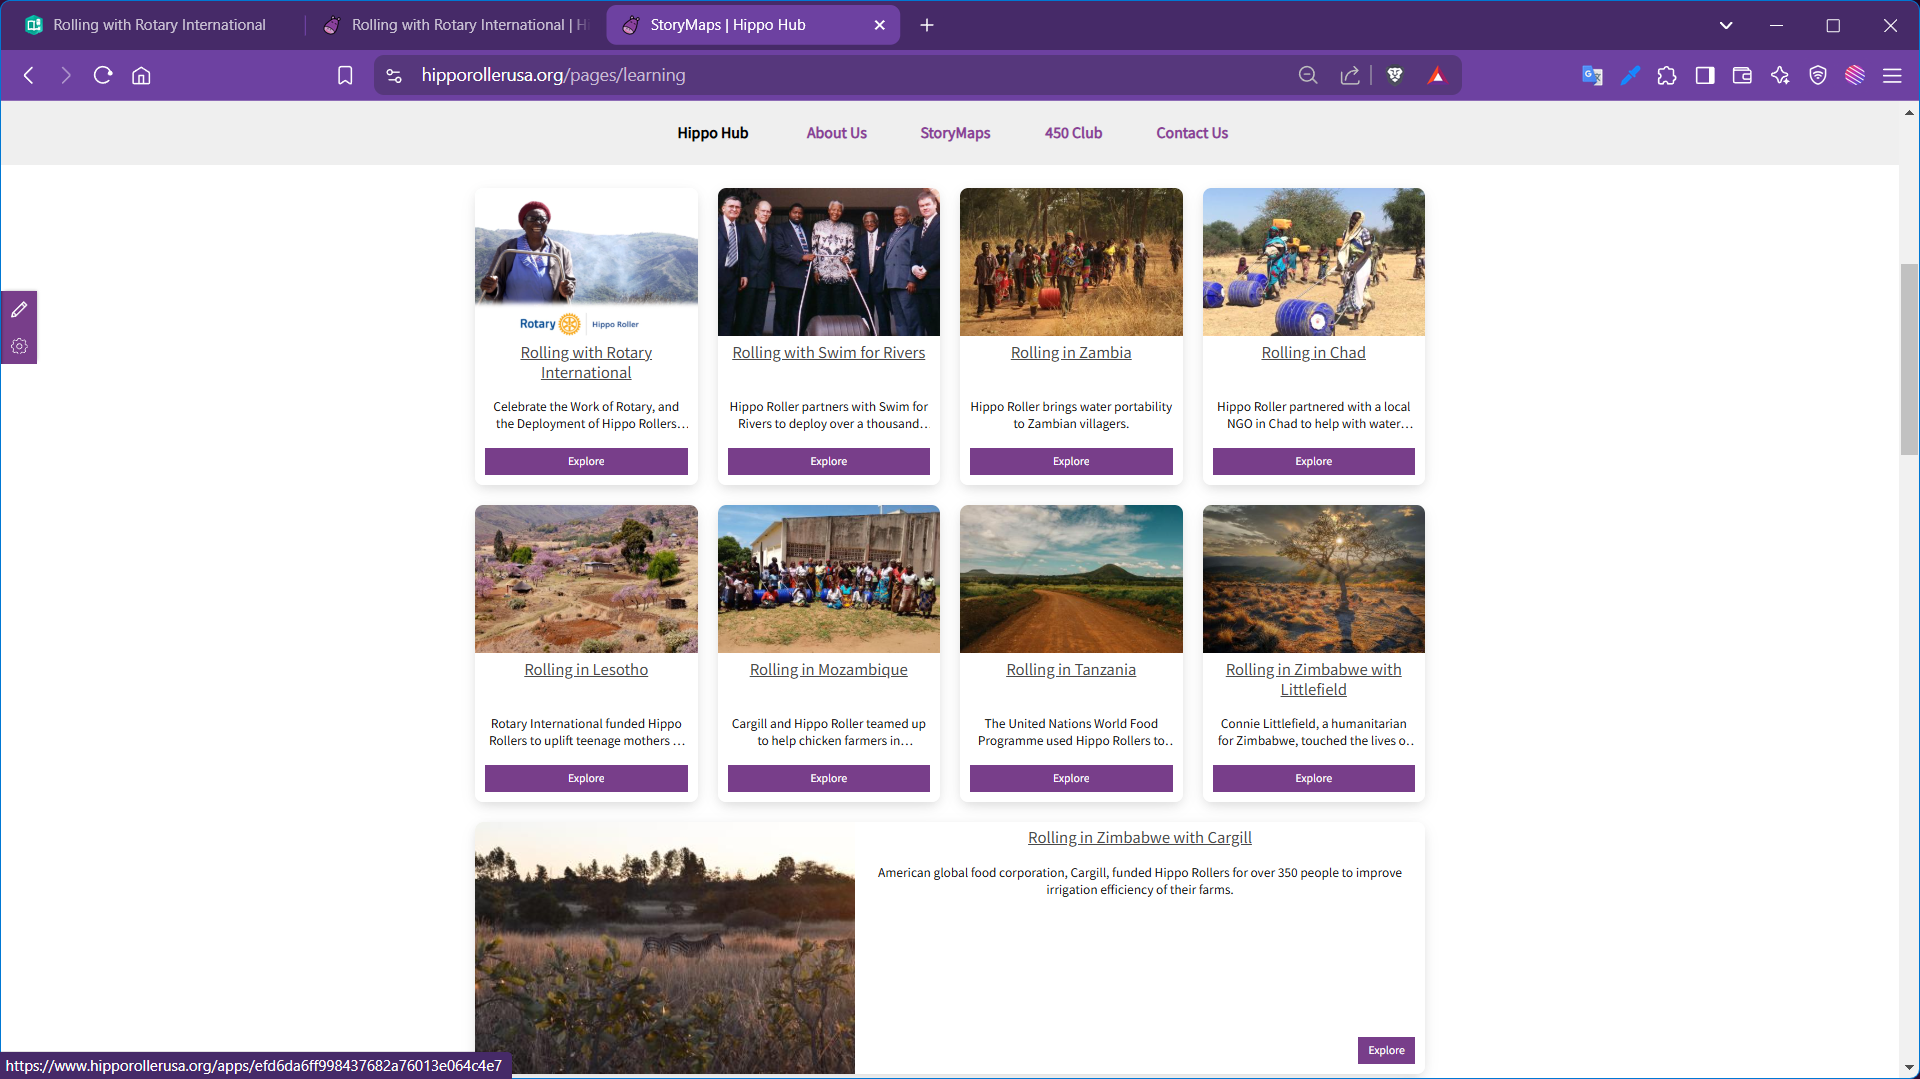Open Rolling in Zimbabwe with Cargill link
Screen dimensions: 1920x1079
point(1139,838)
